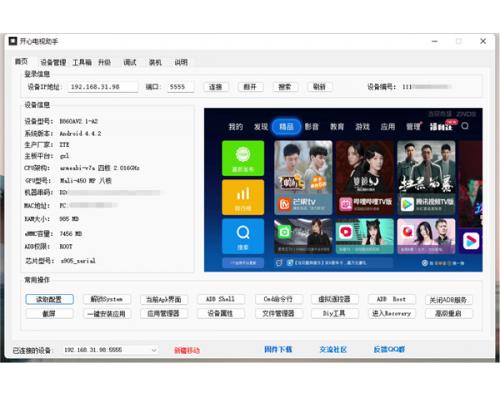
Task: Close the 开心电视助手 window
Action: tap(483, 41)
